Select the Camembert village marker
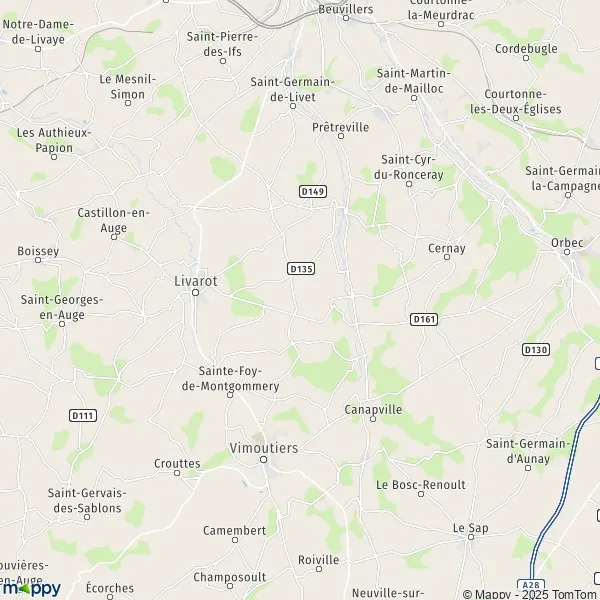600x600 pixels. 235,540
